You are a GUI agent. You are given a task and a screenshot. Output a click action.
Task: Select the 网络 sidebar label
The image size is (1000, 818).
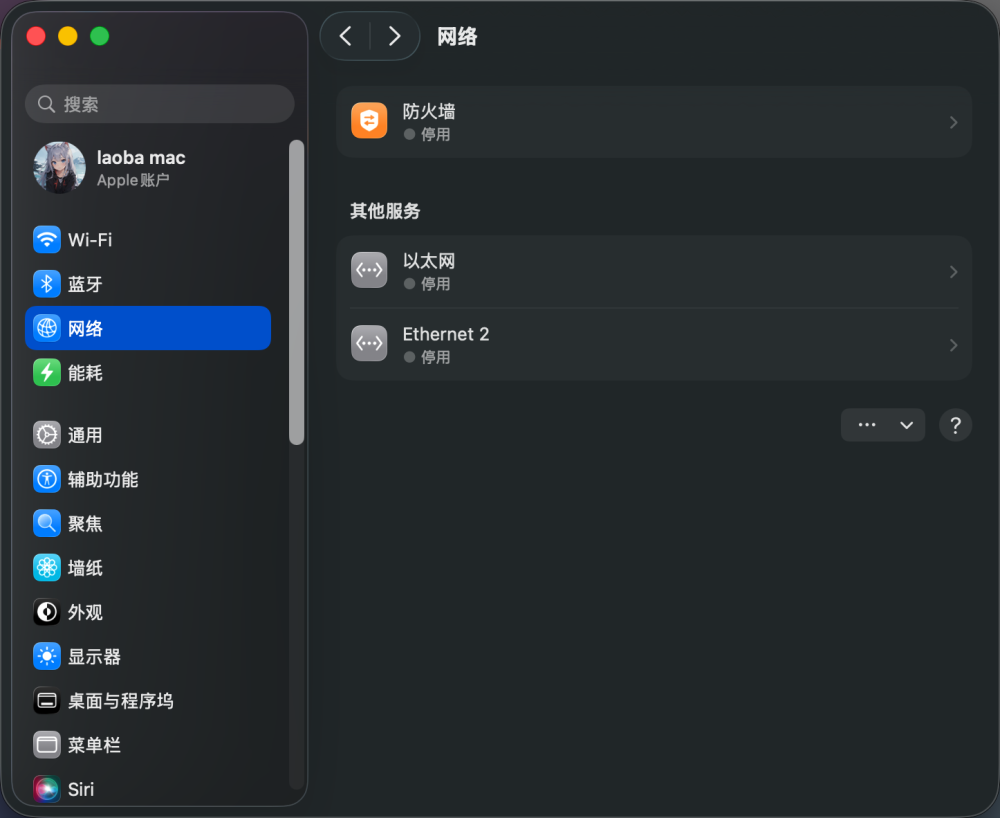coord(85,328)
